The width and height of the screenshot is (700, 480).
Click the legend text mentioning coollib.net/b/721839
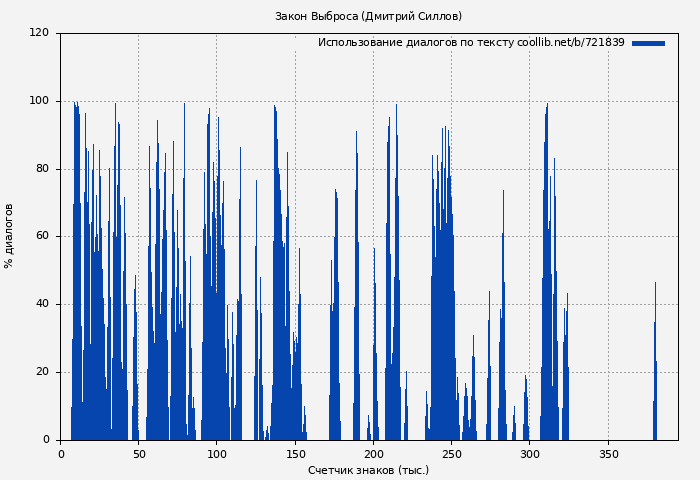[x=470, y=43]
